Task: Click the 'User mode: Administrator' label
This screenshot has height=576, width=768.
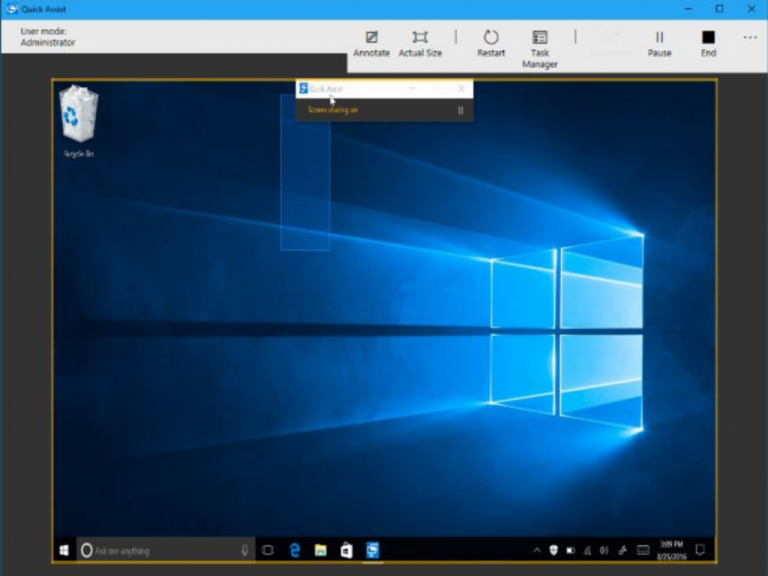Action: (48, 37)
